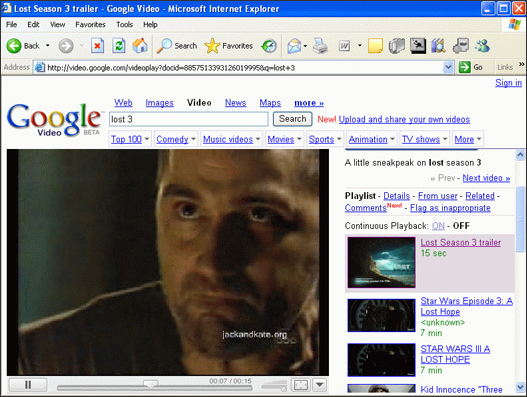This screenshot has height=397, width=527.
Task: Expand the Top 100 category arrow
Action: (147, 139)
